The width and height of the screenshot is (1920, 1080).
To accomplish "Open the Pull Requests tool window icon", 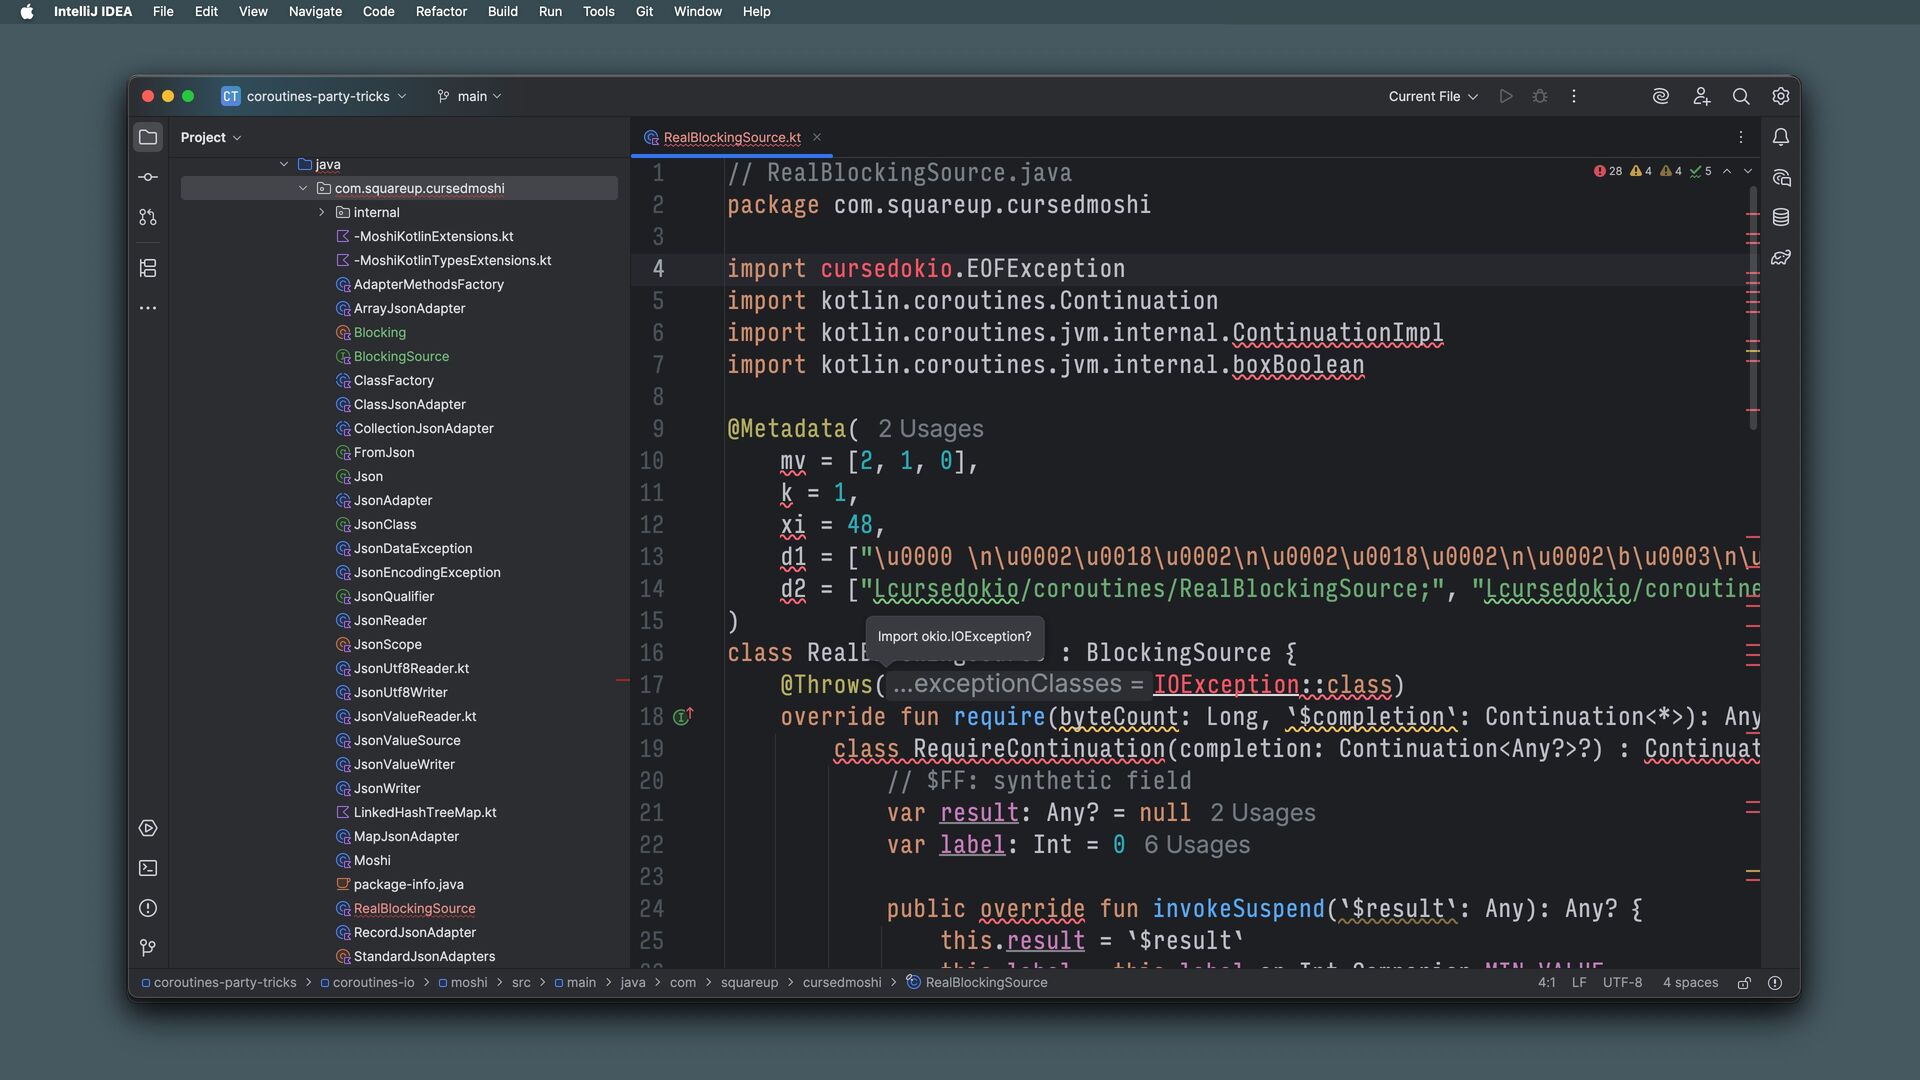I will (148, 217).
